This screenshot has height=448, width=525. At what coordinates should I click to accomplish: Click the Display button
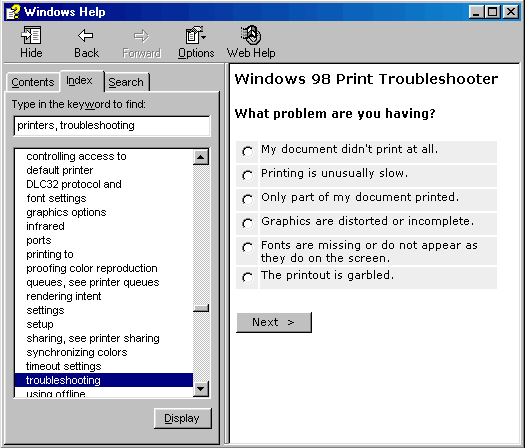(182, 418)
